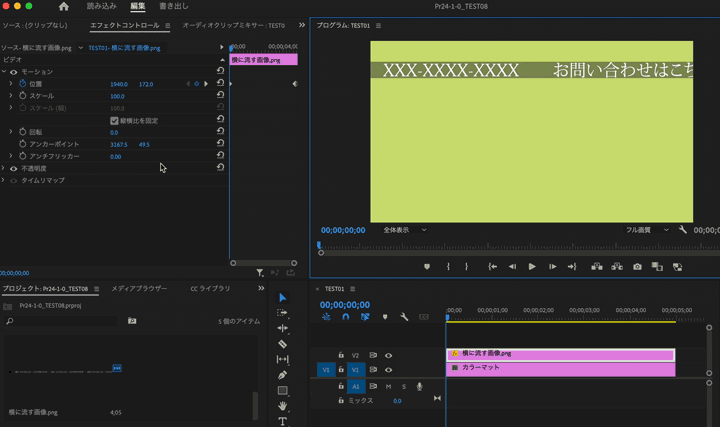Image resolution: width=720 pixels, height=427 pixels.
Task: Select the Selection tool arrow
Action: 282,298
